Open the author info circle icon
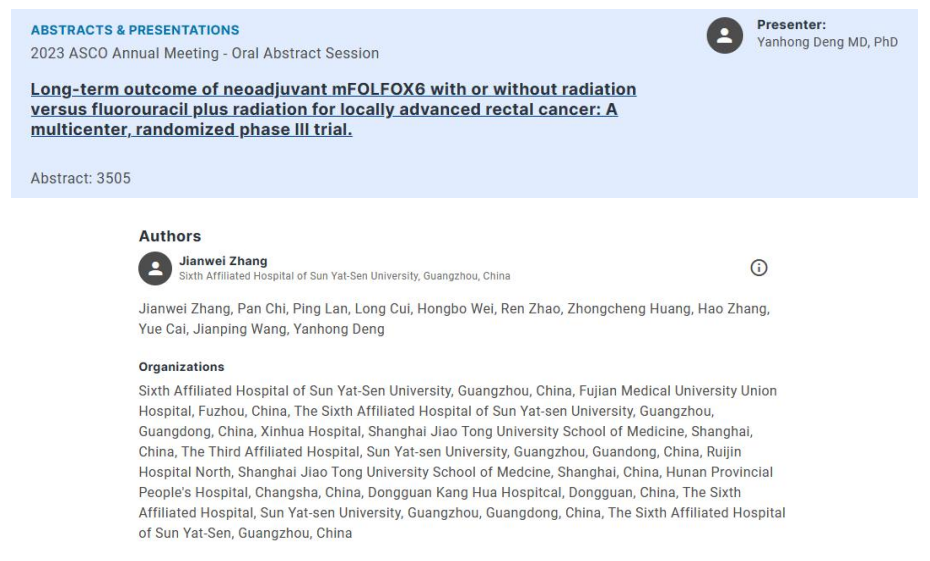 click(759, 267)
